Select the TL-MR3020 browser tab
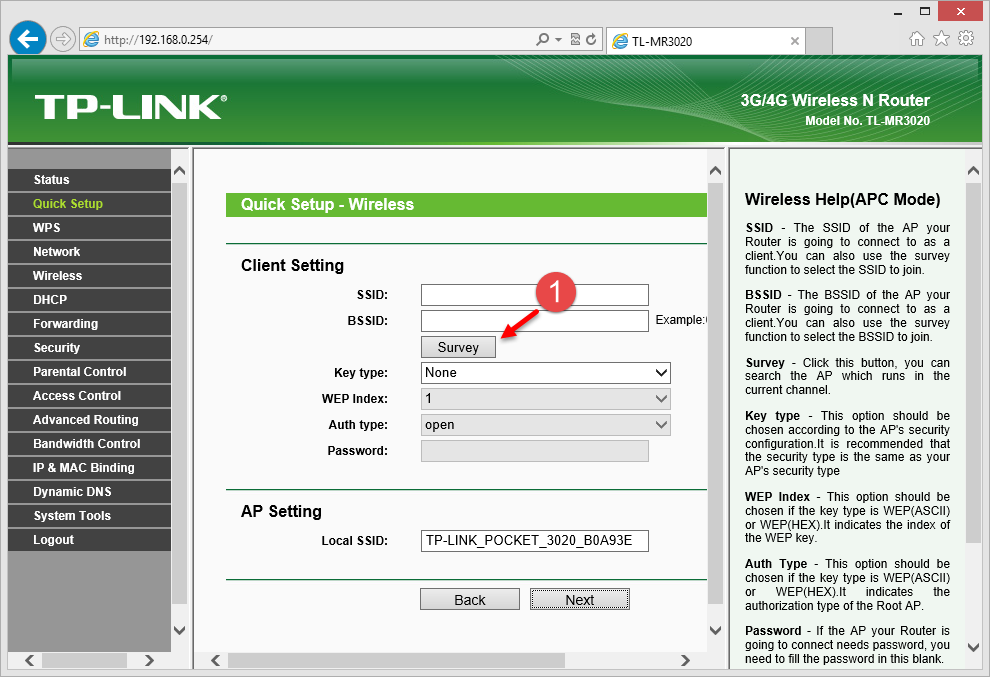This screenshot has width=990, height=677. pyautogui.click(x=705, y=41)
